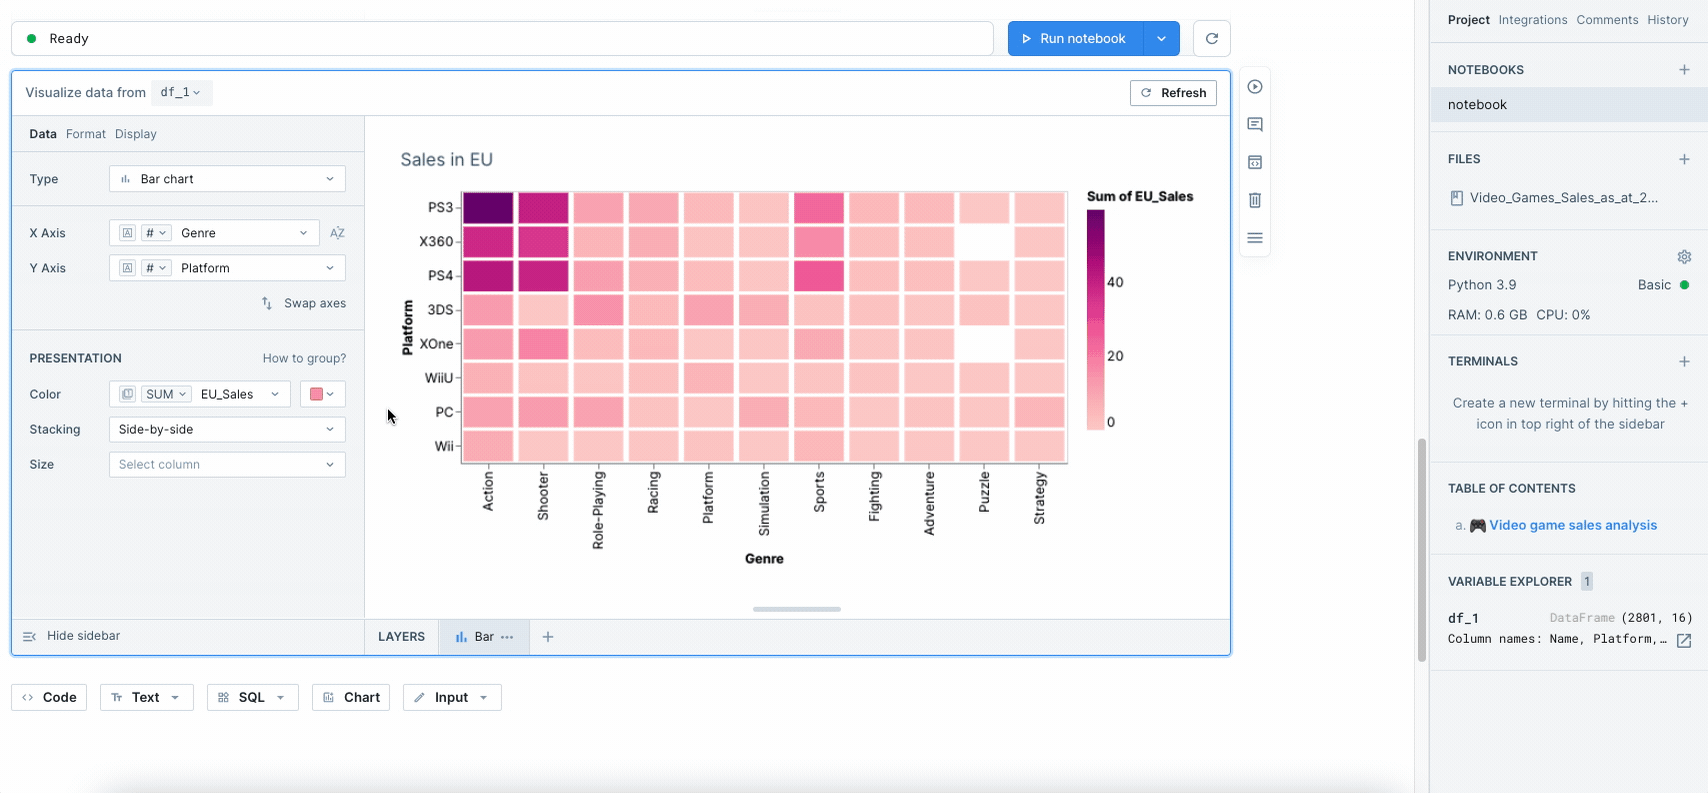
Task: Open the Run notebook dropdown arrow
Action: pyautogui.click(x=1161, y=39)
